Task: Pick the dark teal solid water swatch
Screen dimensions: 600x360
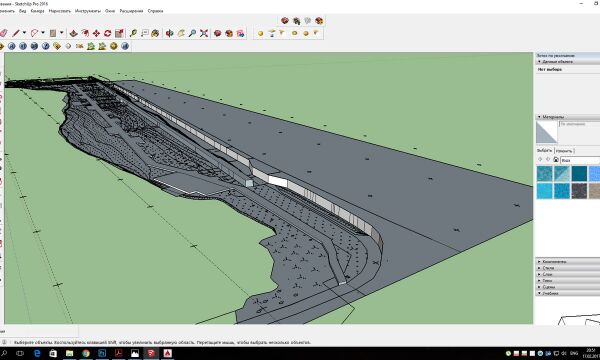Action: click(x=579, y=173)
